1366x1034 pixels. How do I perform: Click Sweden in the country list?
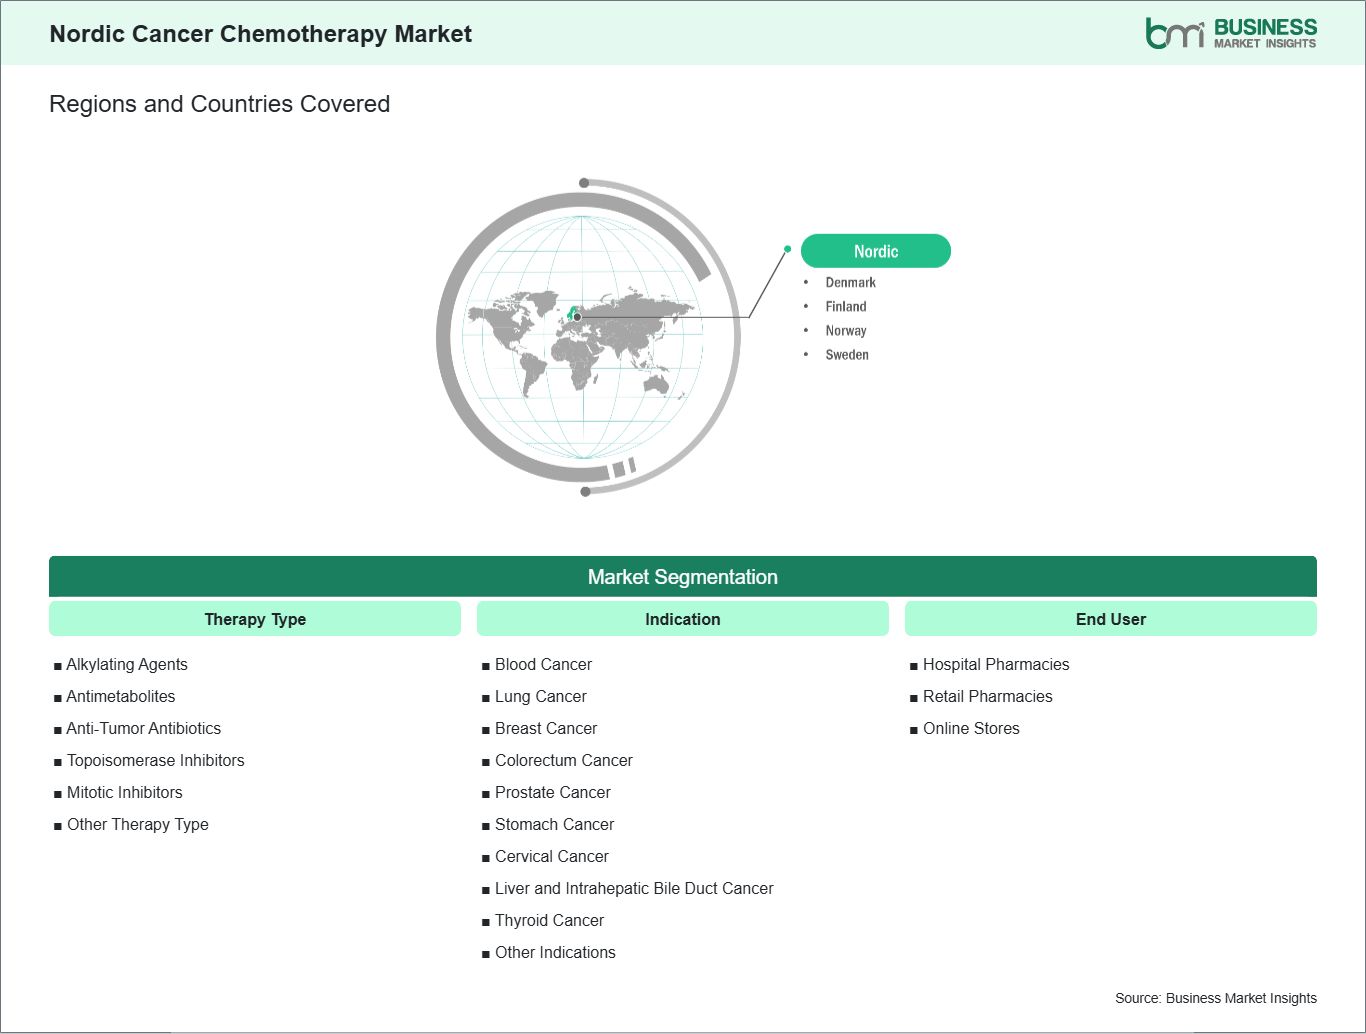tap(846, 355)
